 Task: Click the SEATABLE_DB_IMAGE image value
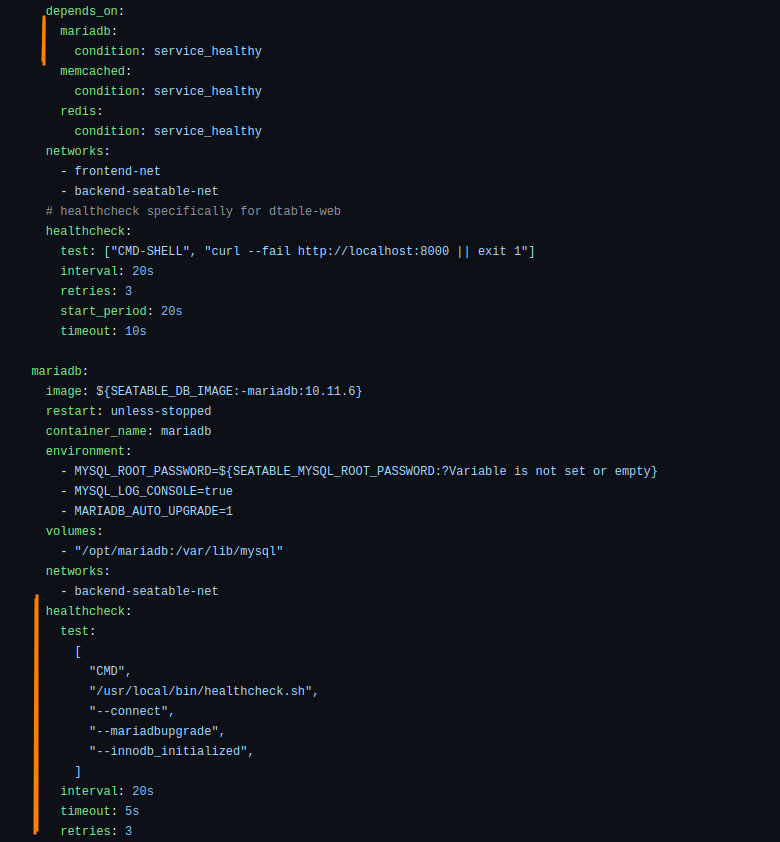point(229,391)
